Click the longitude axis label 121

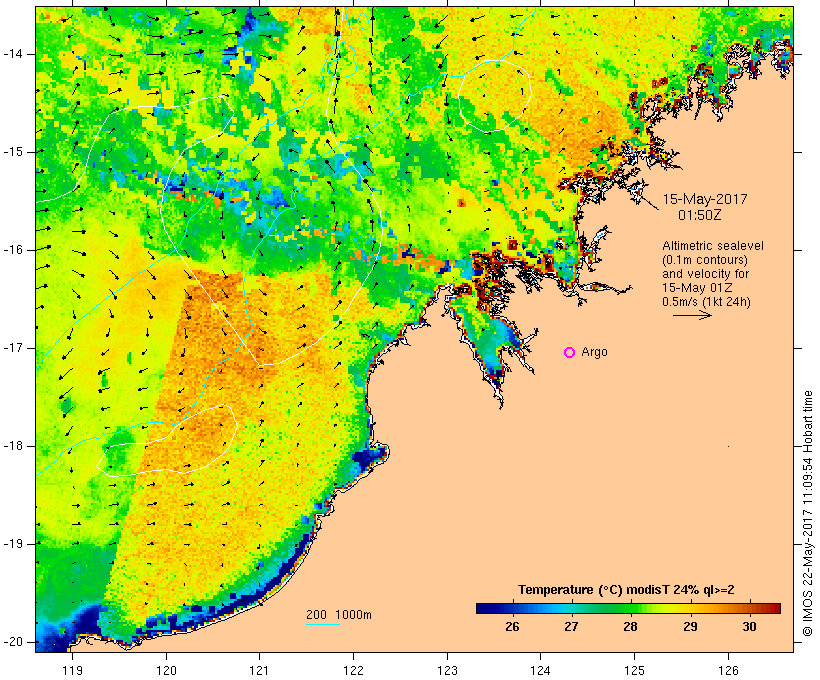[259, 671]
